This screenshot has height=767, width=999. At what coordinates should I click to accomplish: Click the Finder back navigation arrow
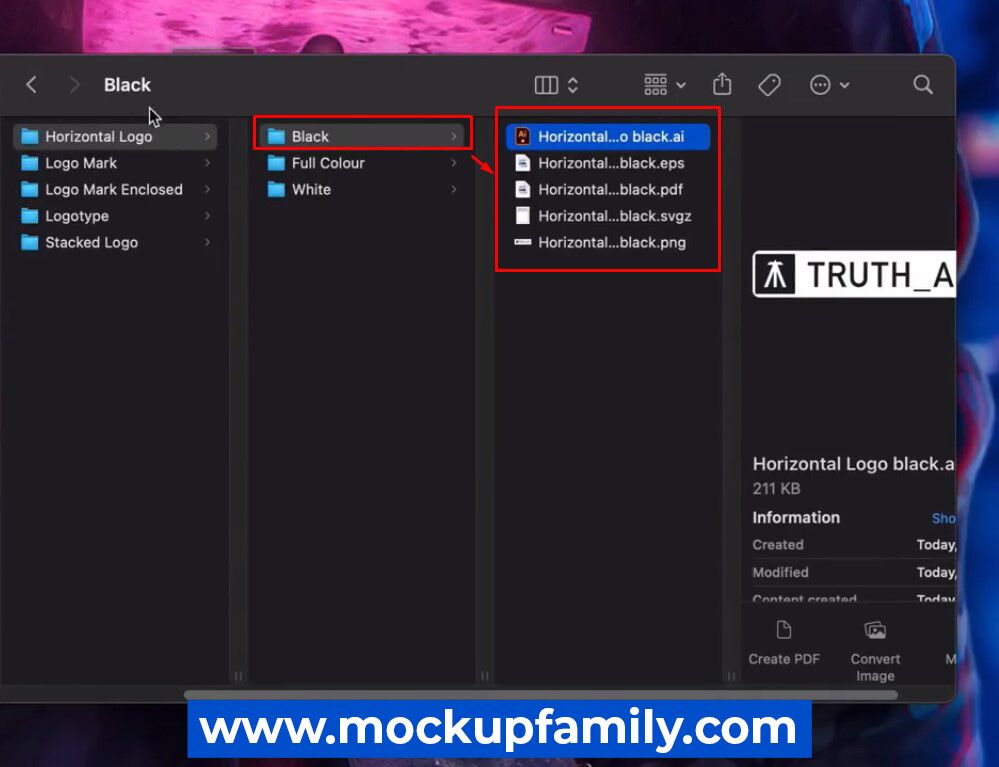click(31, 85)
